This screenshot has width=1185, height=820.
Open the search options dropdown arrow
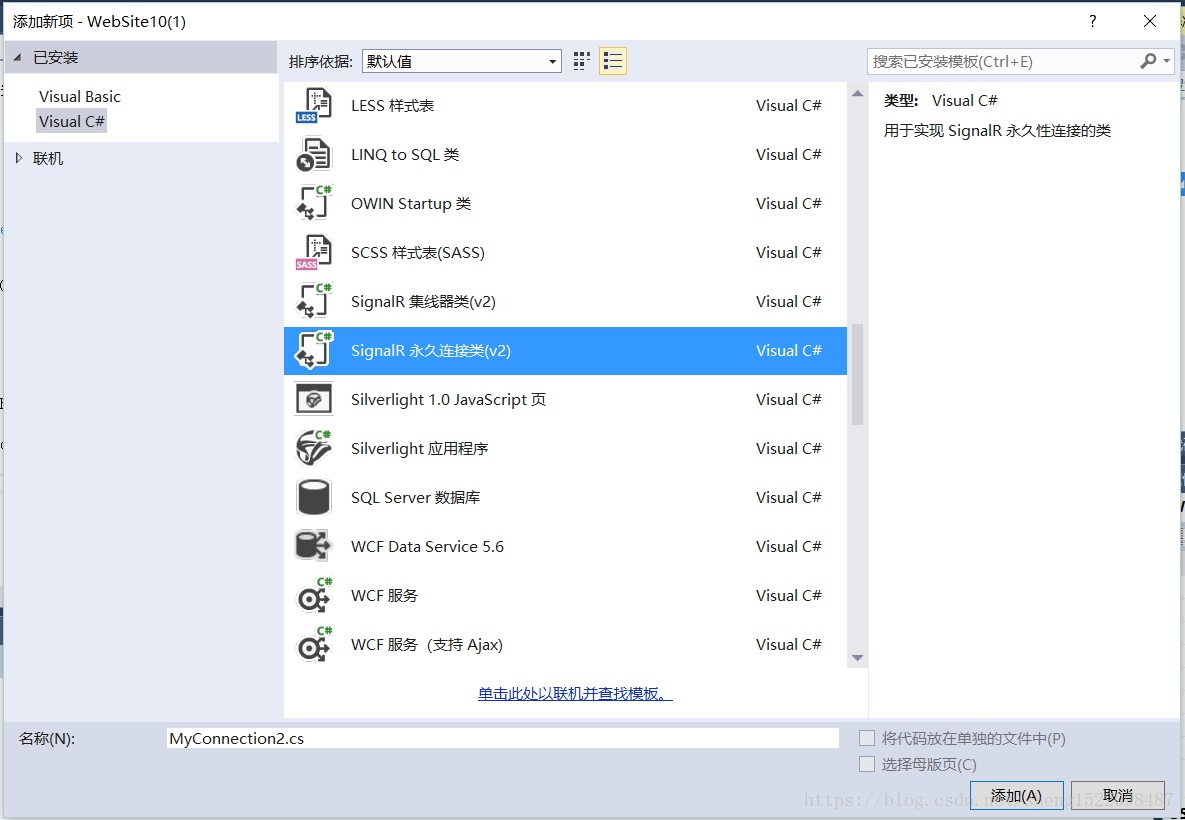[x=1167, y=61]
